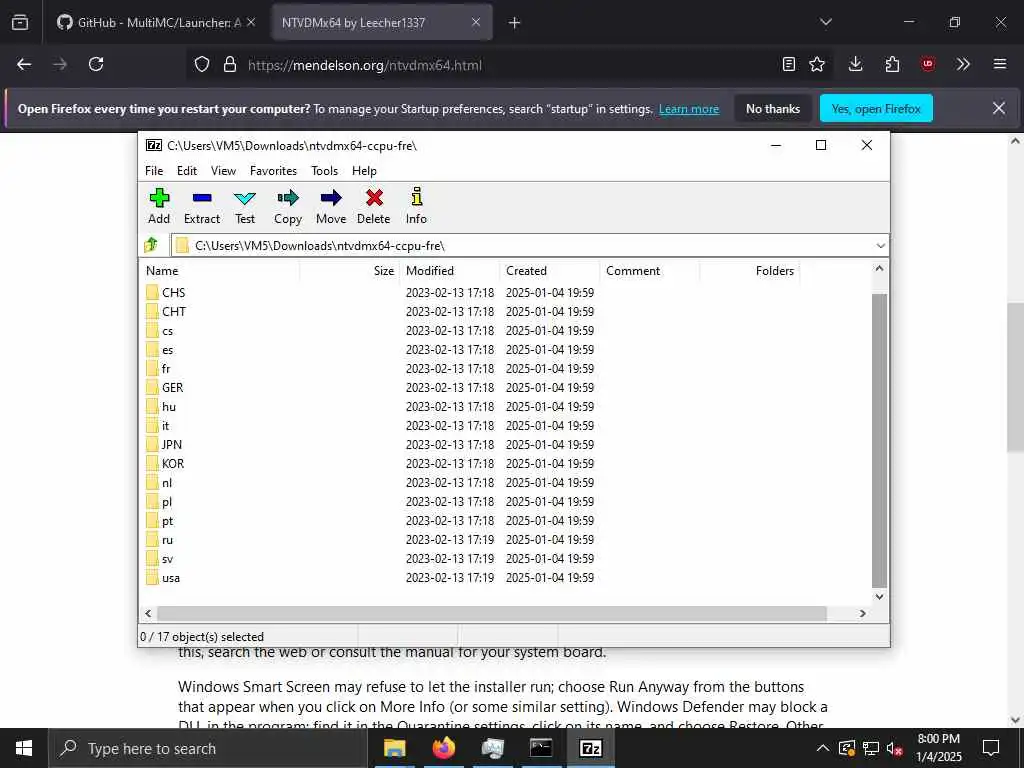Click the Test archive icon
Viewport: 1024px width, 768px height.
(x=245, y=206)
